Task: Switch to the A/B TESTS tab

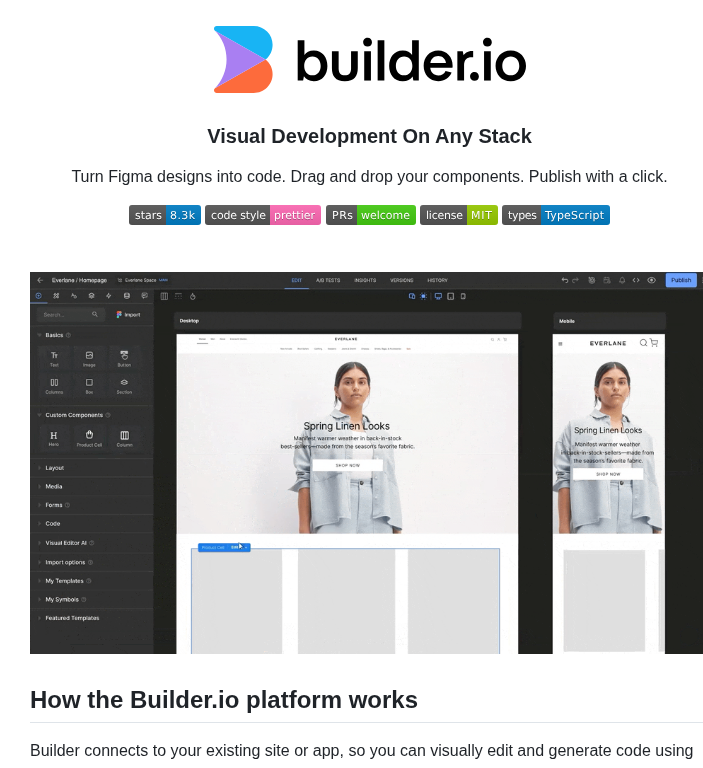Action: pyautogui.click(x=328, y=280)
